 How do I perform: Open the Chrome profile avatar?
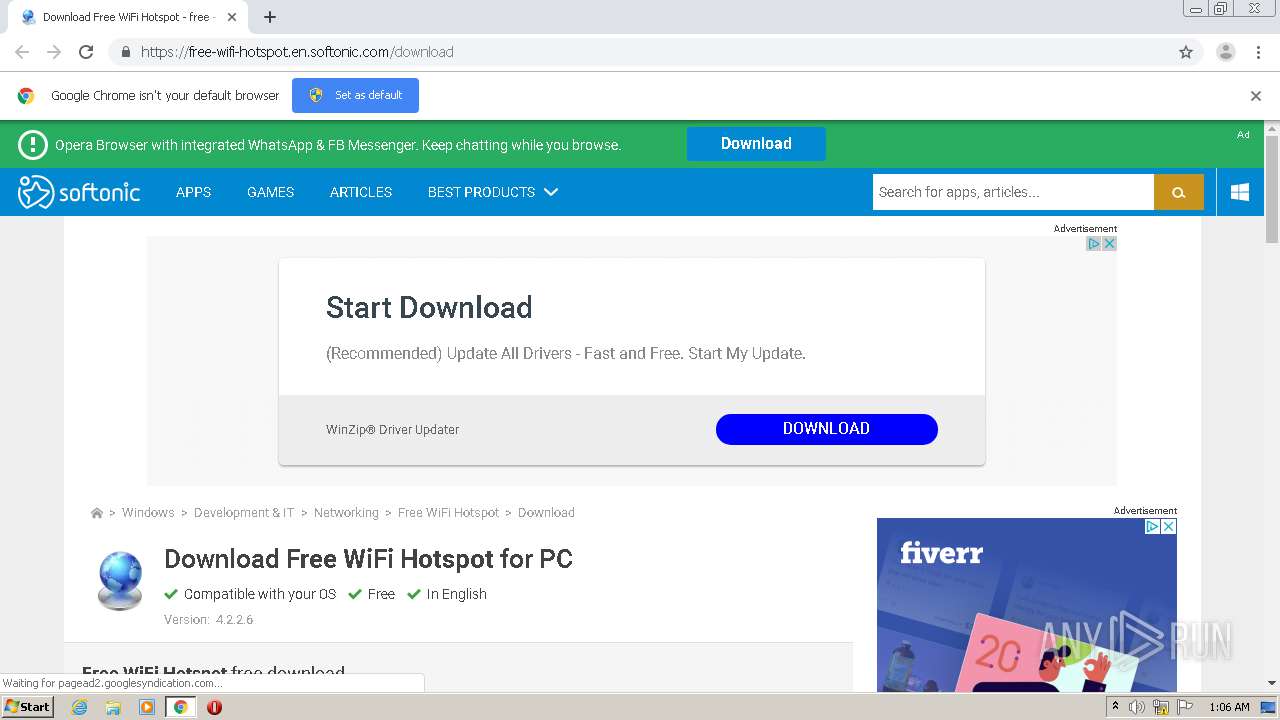pyautogui.click(x=1226, y=52)
